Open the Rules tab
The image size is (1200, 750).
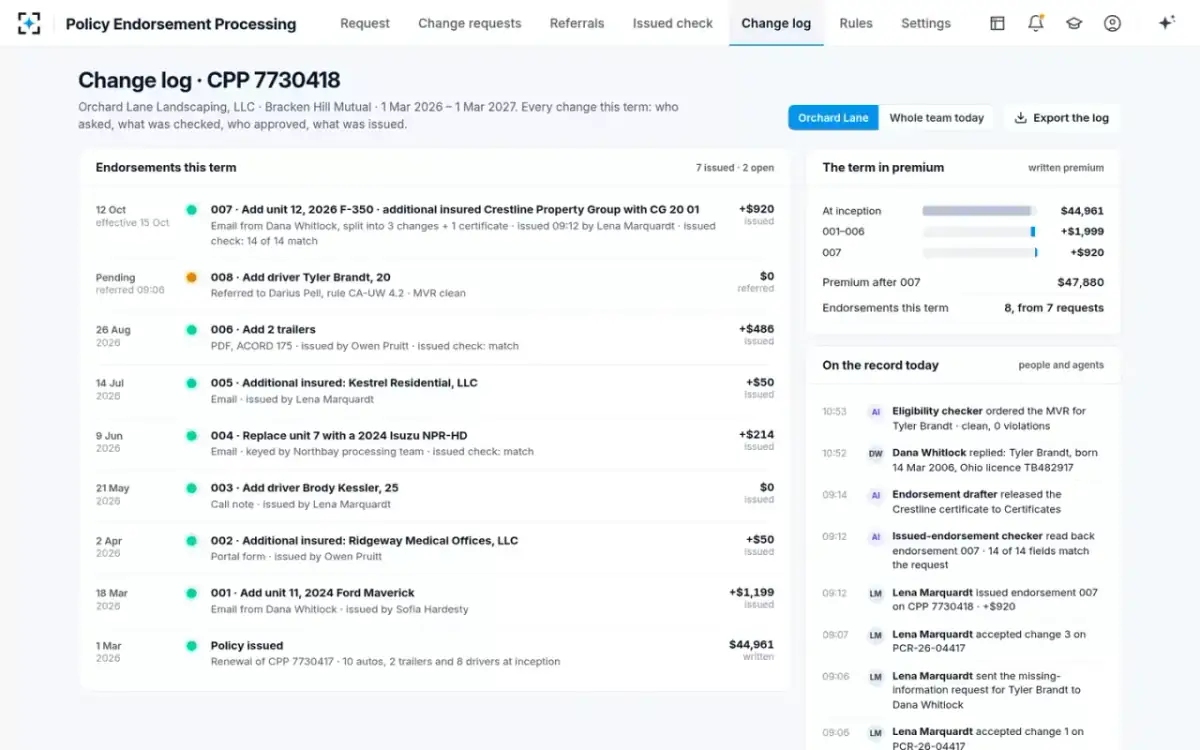[x=856, y=23]
